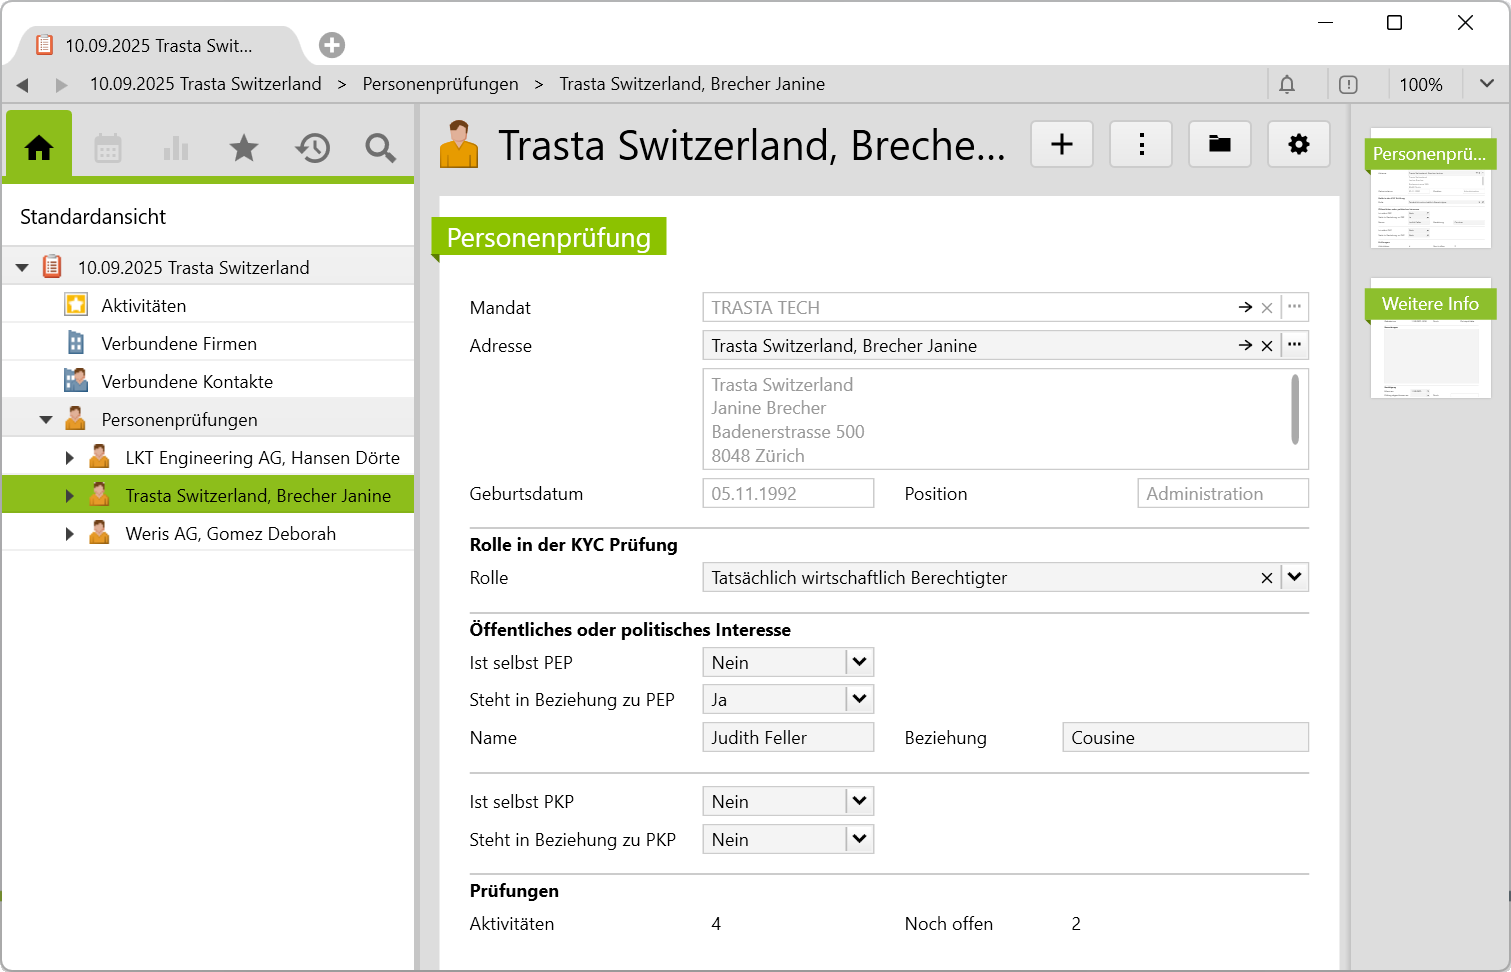The width and height of the screenshot is (1511, 972).
Task: Expand LKT Engineering AG, Hansen Dörte
Action: 69,458
